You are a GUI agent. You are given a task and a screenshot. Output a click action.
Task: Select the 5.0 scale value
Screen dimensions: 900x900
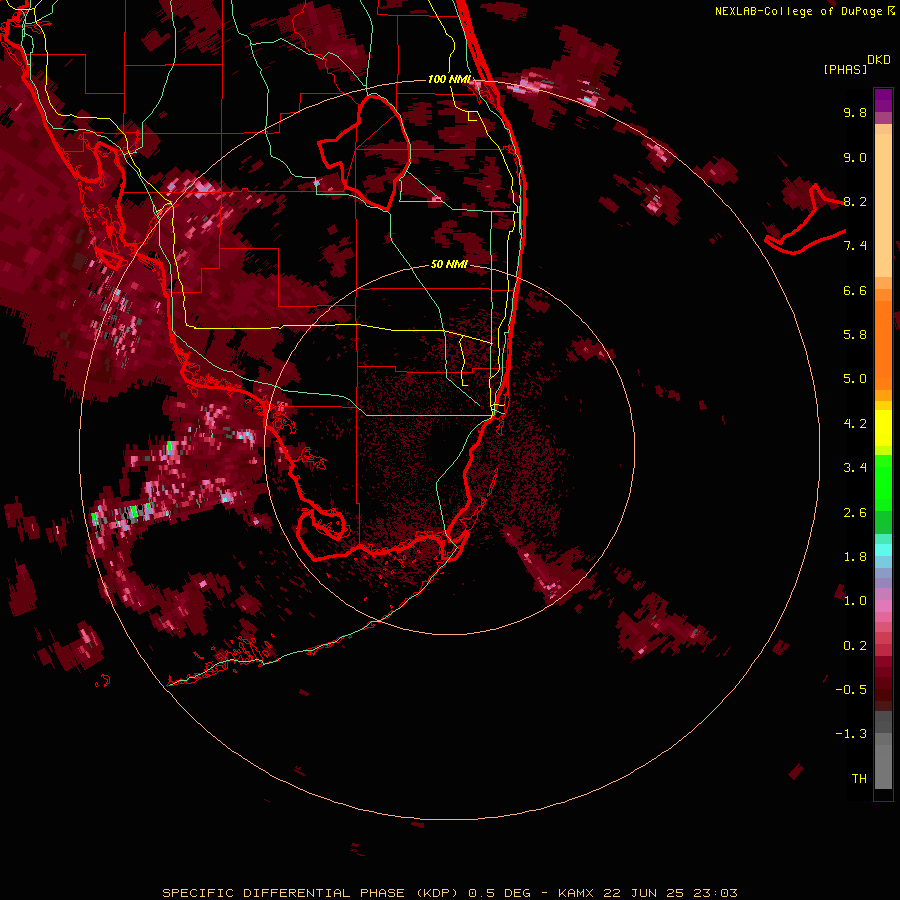(x=855, y=379)
